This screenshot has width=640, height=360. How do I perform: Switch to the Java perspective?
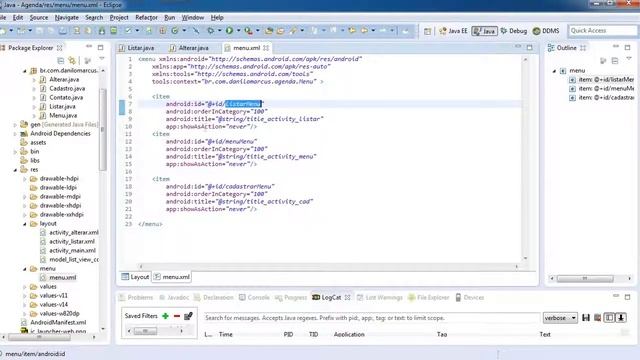point(484,31)
